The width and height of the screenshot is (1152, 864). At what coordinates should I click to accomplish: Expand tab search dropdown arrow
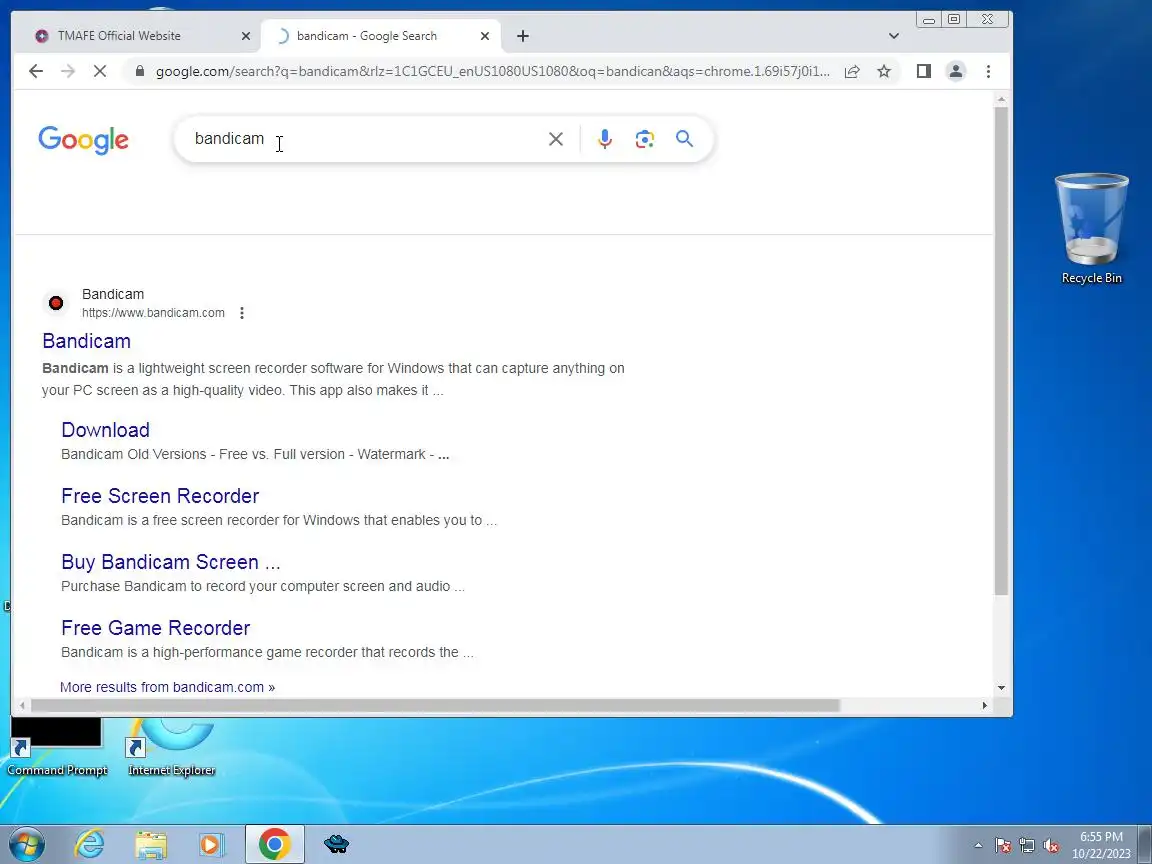click(893, 36)
